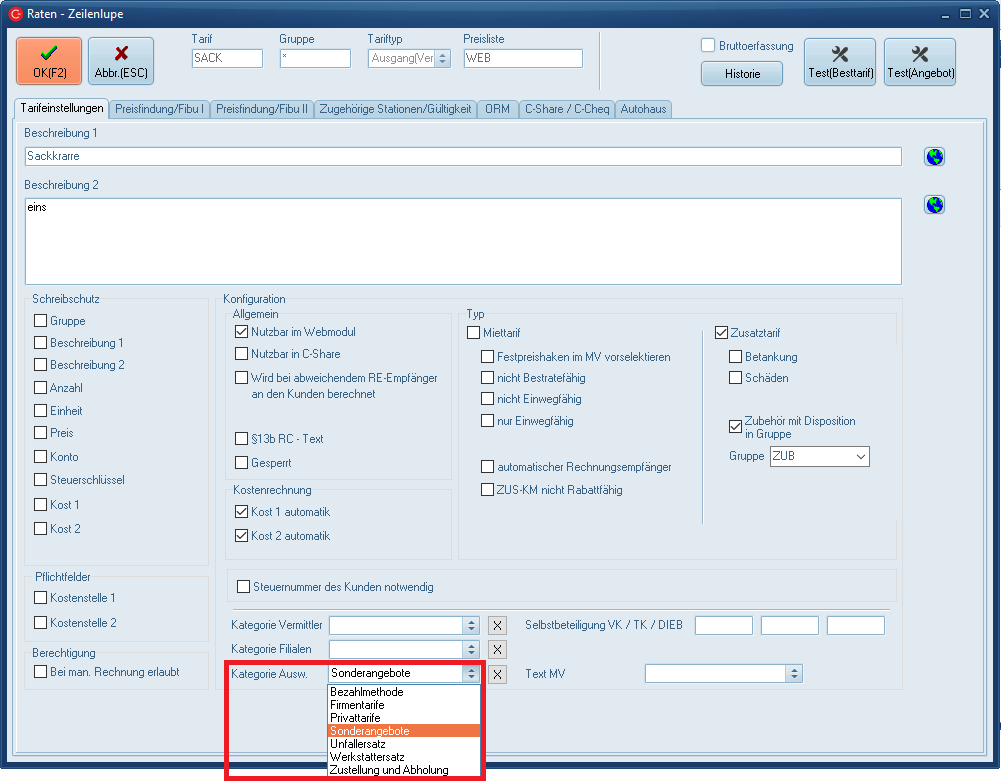Toggle the Miettarif checkbox
The image size is (1001, 784).
pyautogui.click(x=474, y=333)
